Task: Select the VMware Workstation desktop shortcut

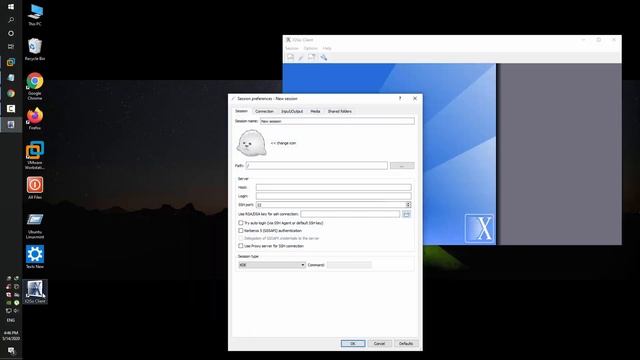Action: click(35, 155)
